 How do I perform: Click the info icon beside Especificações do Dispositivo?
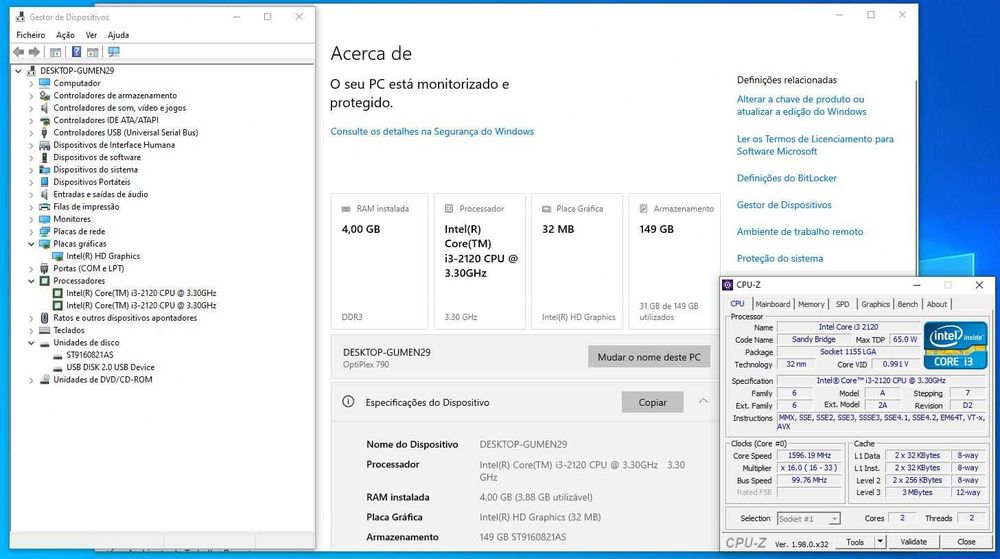click(348, 402)
